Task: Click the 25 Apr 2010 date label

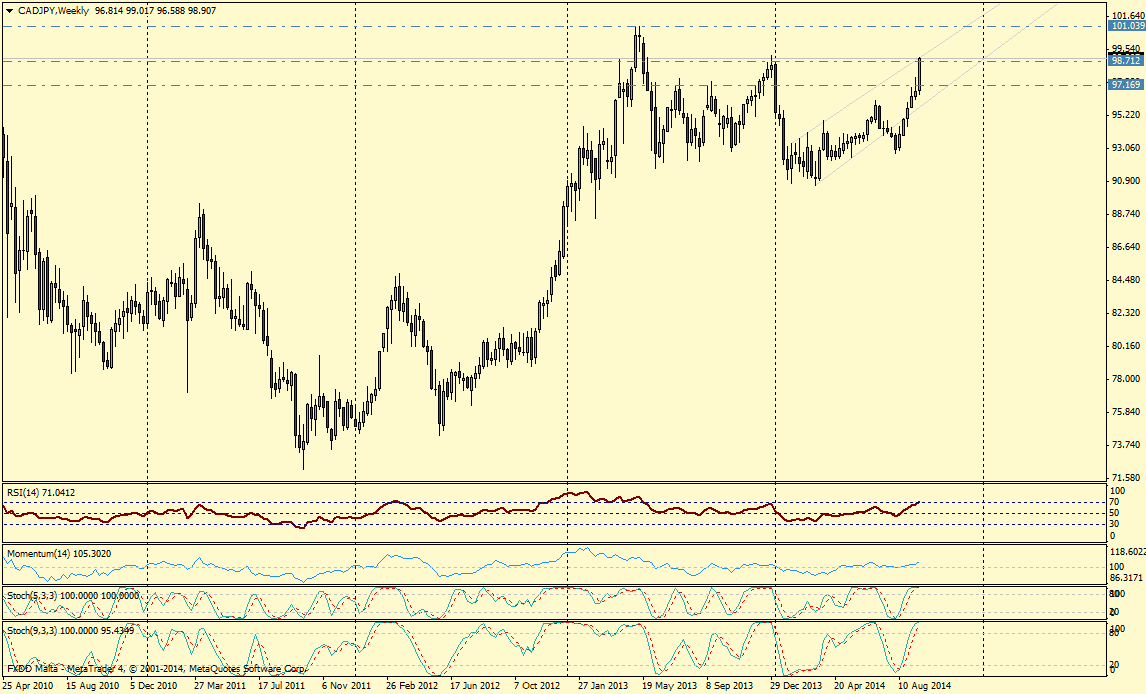Action: (x=29, y=686)
